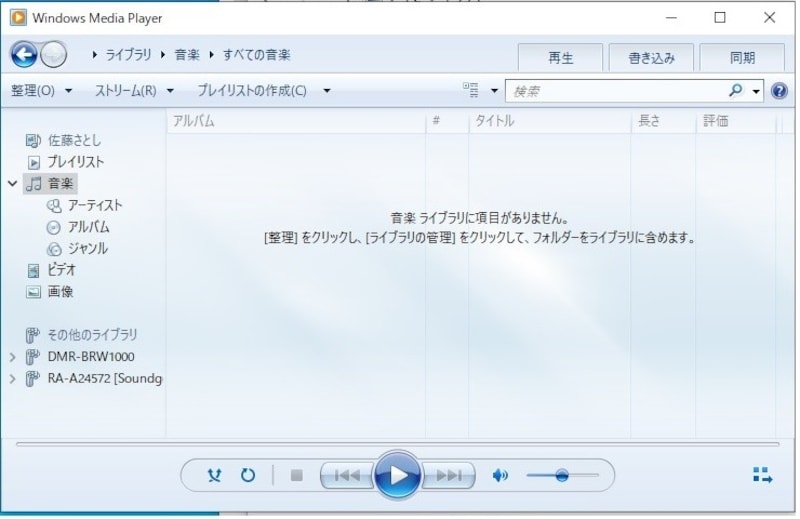Select 音楽 in sidebar
Image resolution: width=800 pixels, height=519 pixels.
pos(50,184)
